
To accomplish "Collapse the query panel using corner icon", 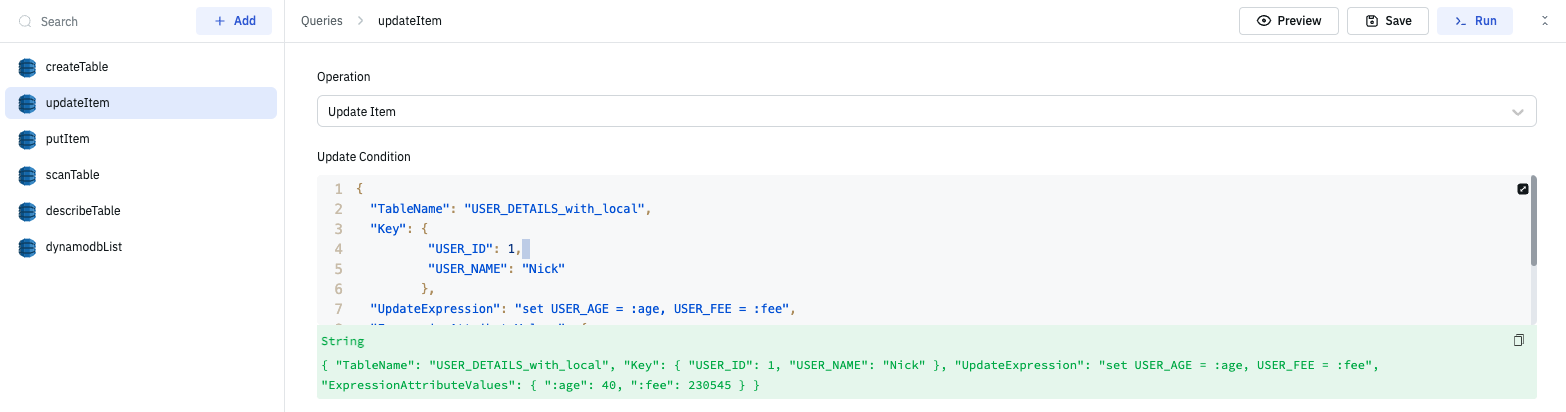I will click(x=1545, y=21).
